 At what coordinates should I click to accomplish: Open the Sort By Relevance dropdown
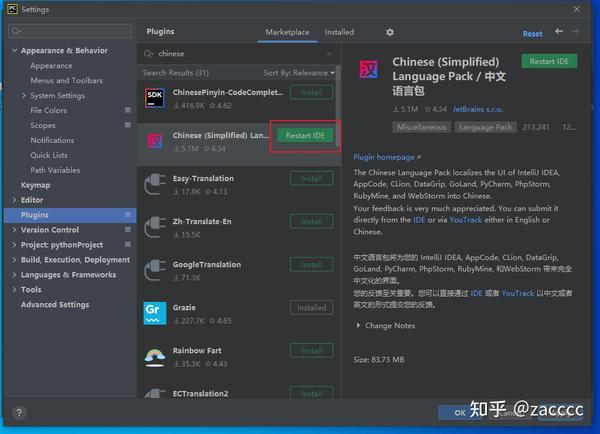[x=299, y=73]
